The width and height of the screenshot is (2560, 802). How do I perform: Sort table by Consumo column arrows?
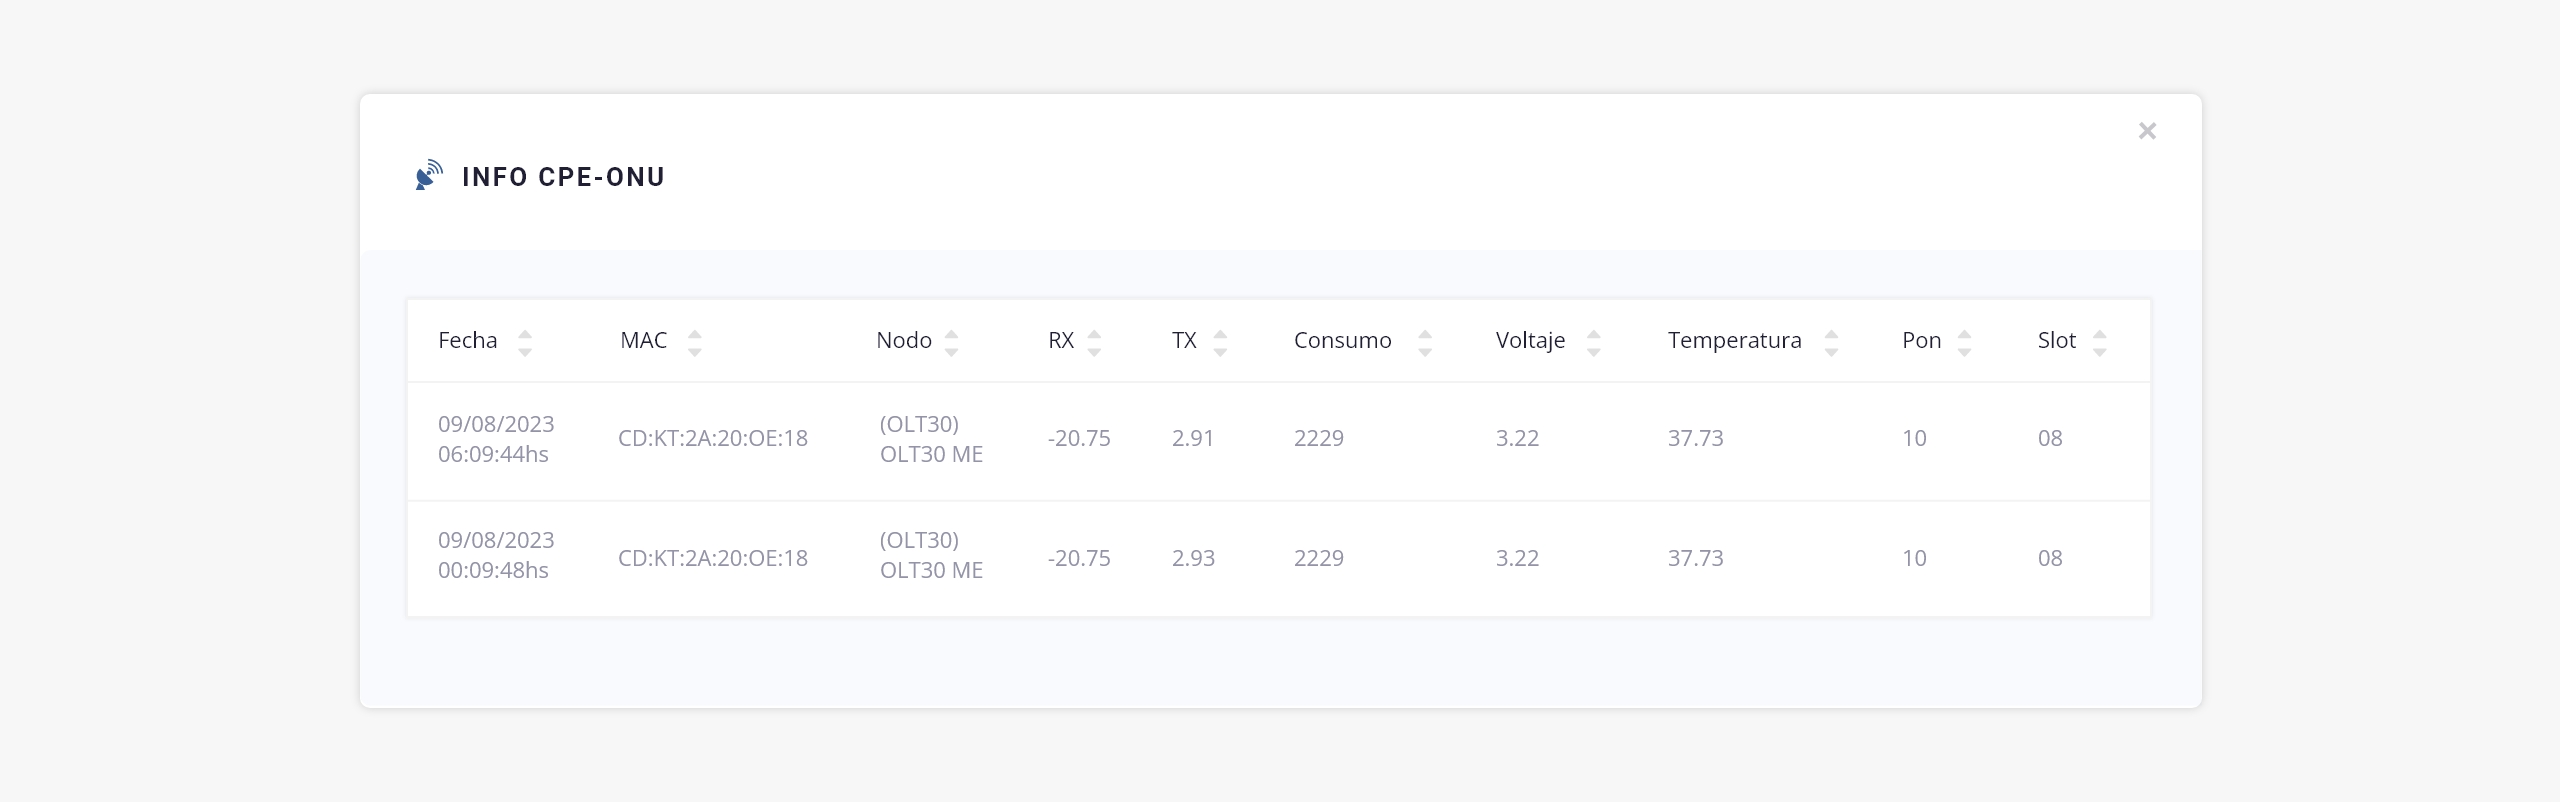coord(1425,342)
